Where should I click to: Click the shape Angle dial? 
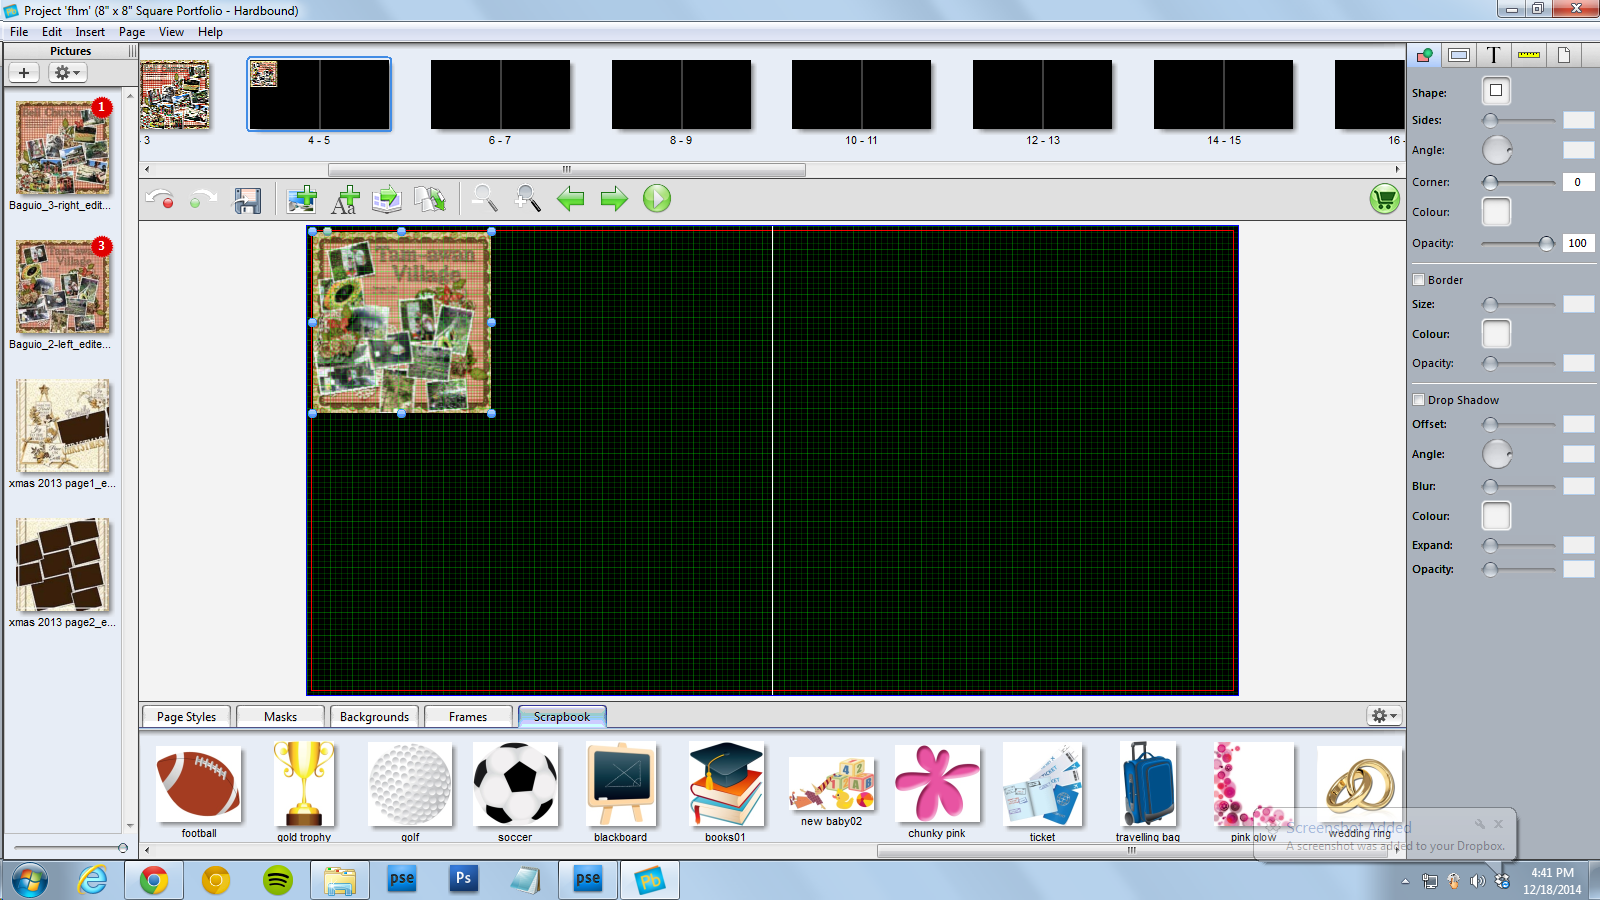point(1497,150)
